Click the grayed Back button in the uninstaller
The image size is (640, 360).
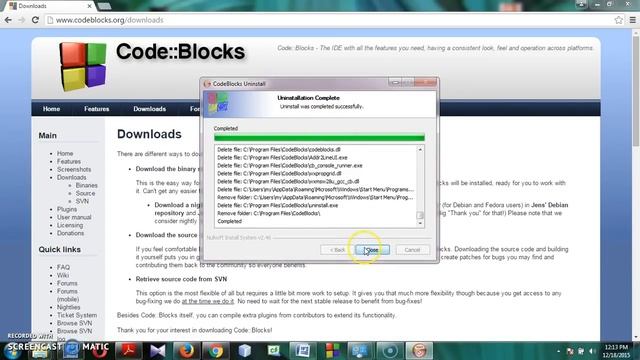point(337,250)
